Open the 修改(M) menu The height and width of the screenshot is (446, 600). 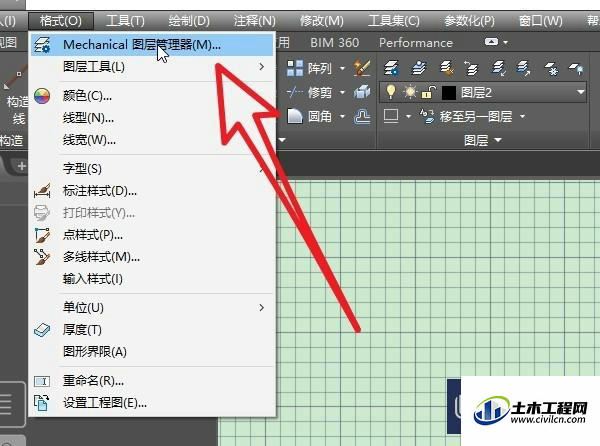tap(321, 21)
